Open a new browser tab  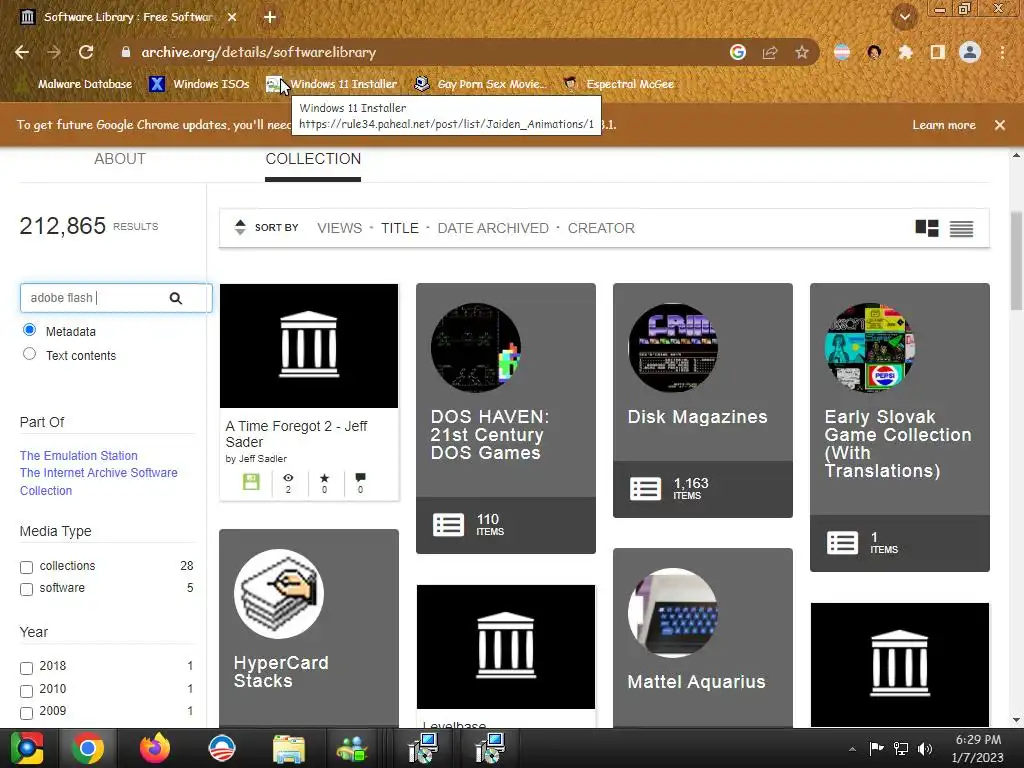[270, 18]
